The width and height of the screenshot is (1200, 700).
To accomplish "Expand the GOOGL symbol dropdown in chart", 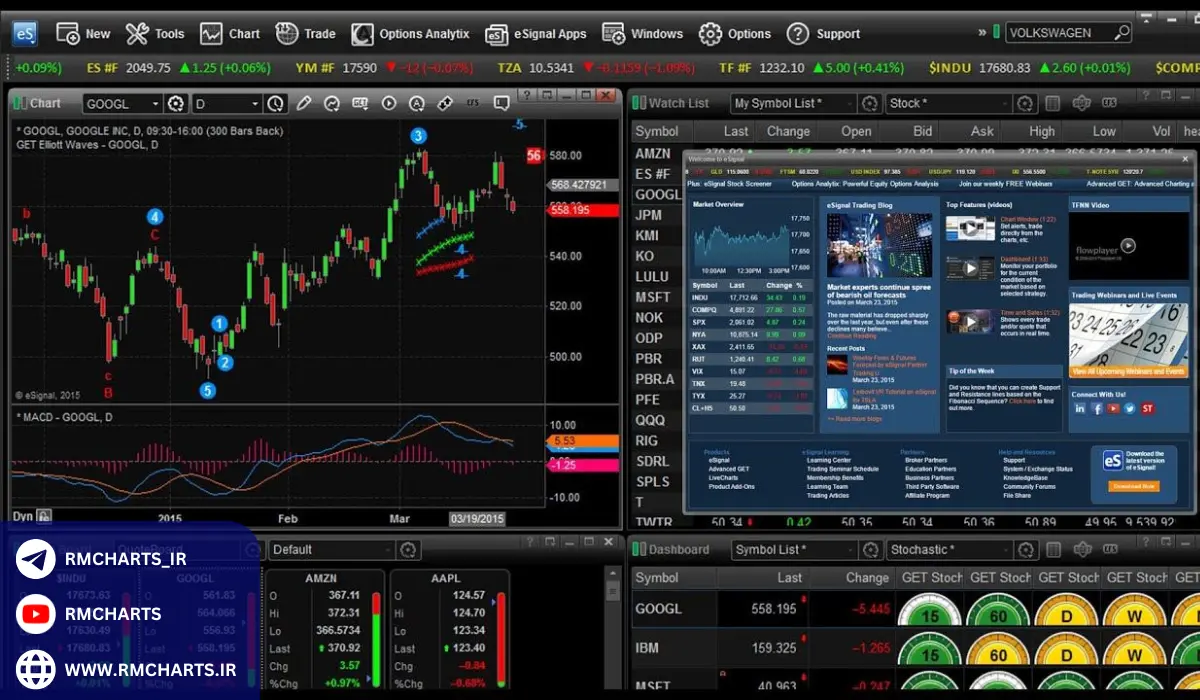I will click(x=154, y=104).
